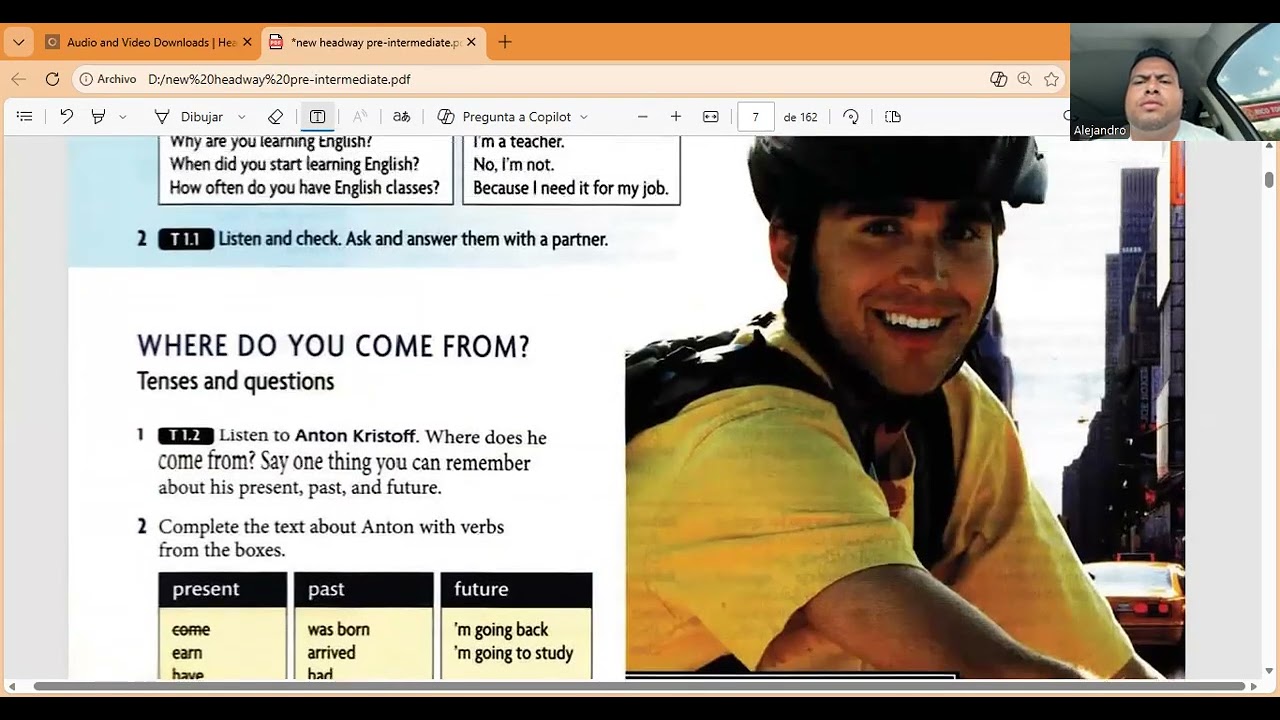Viewport: 1280px width, 720px height.
Task: Click the 'Tenses and questions' subtitle
Action: pos(235,381)
